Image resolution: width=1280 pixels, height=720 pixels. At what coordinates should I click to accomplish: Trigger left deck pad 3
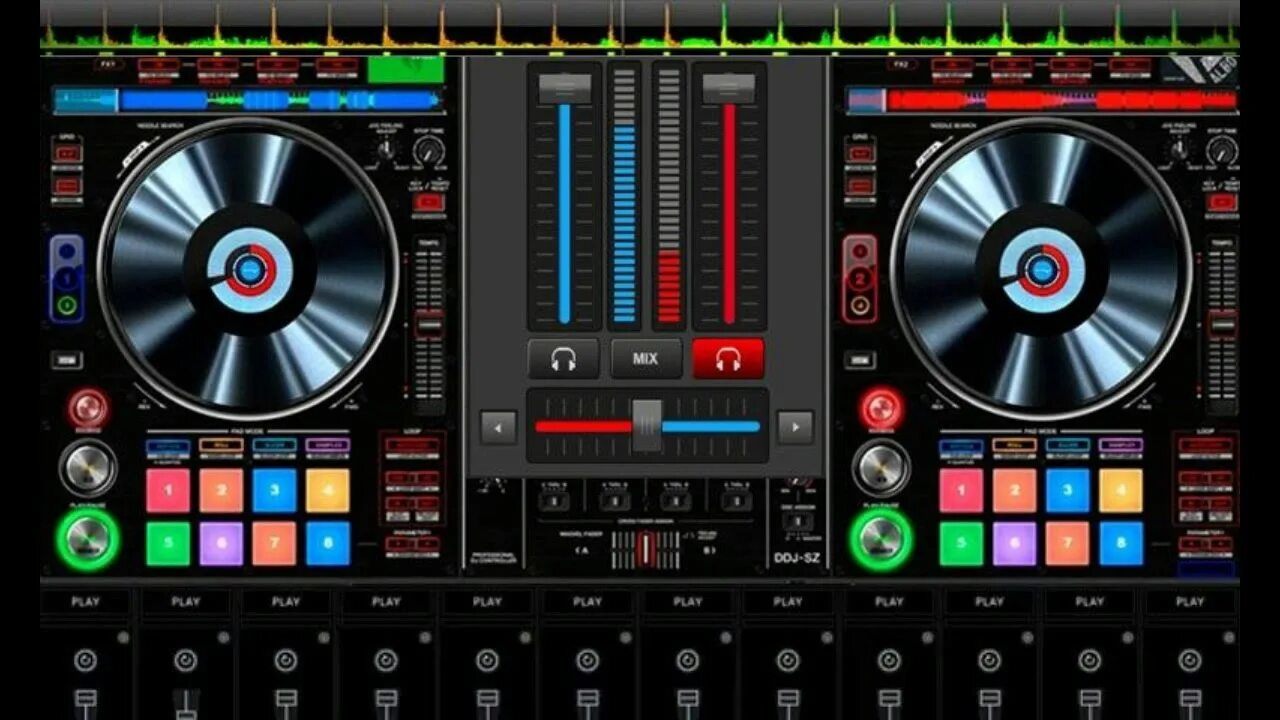point(274,491)
